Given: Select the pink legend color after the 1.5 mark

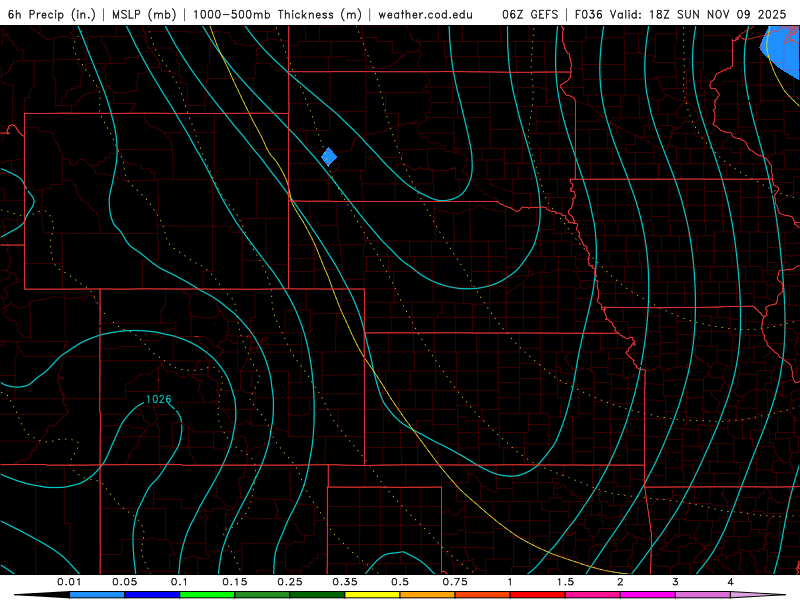Looking at the screenshot, I should 593,595.
